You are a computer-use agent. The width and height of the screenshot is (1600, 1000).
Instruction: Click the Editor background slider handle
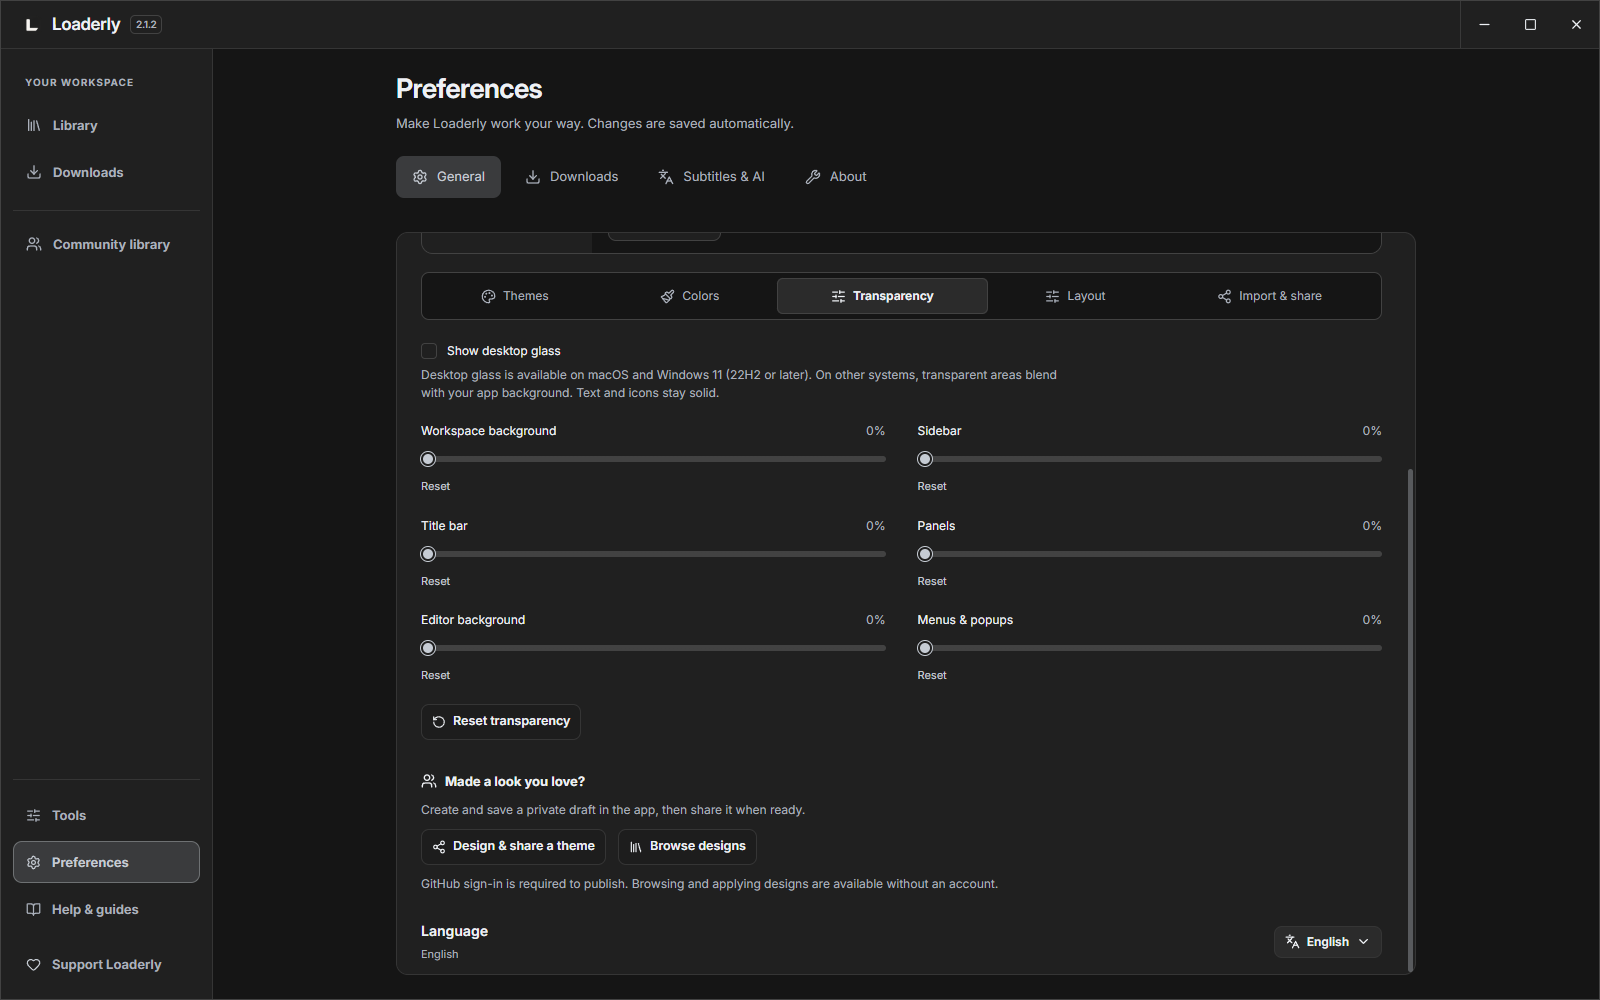pyautogui.click(x=428, y=648)
